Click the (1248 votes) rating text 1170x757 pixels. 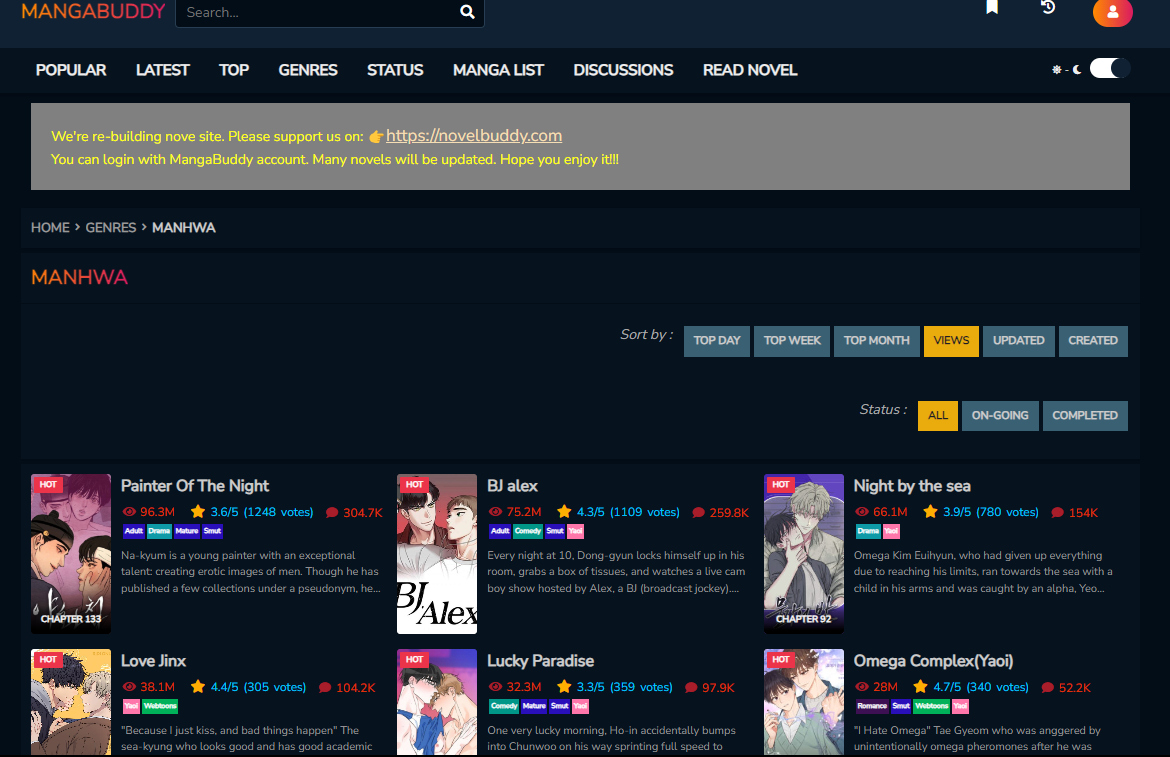point(278,512)
